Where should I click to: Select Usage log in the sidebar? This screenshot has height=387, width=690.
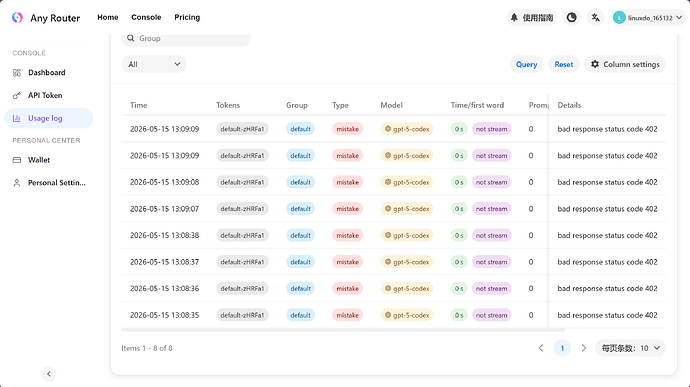pyautogui.click(x=49, y=118)
